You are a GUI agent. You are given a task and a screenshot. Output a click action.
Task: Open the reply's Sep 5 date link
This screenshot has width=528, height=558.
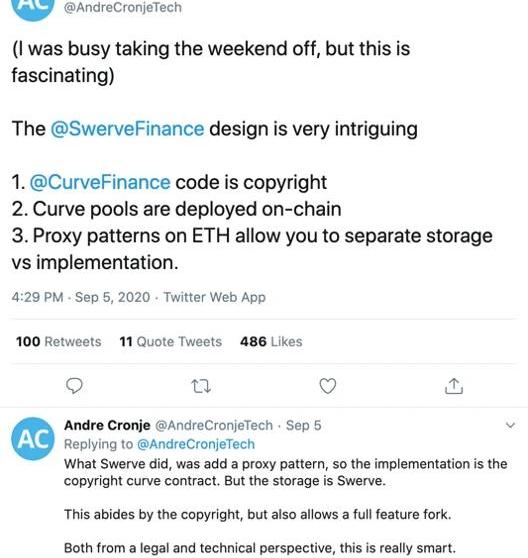pyautogui.click(x=303, y=425)
